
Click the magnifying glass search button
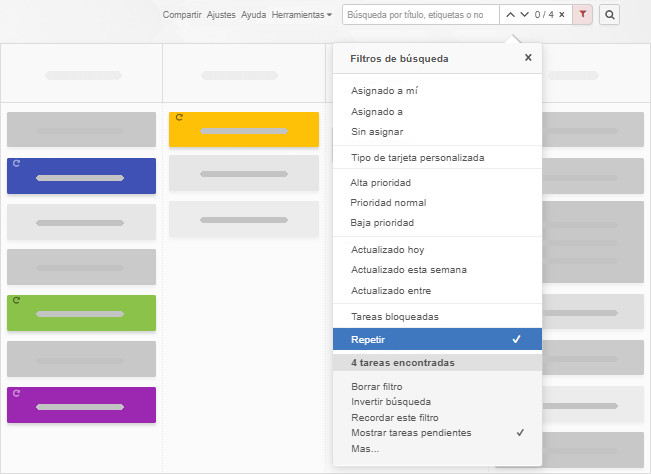(x=609, y=15)
